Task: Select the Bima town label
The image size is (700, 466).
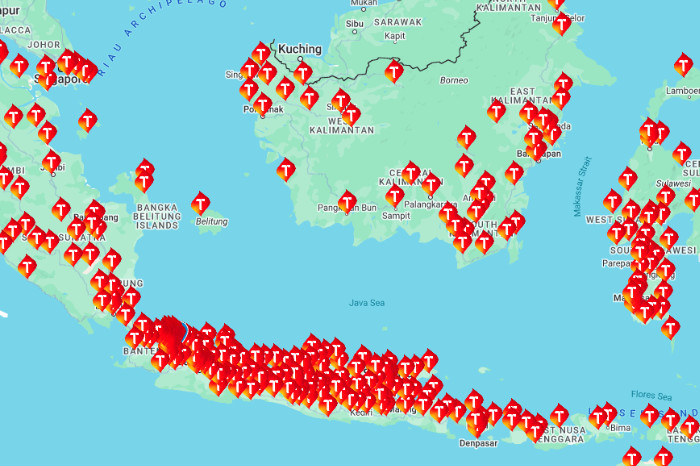Action: [621, 428]
